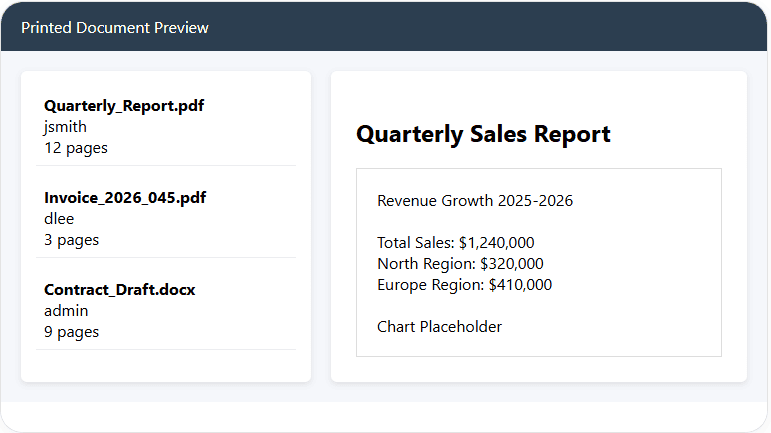Viewport: 771px width, 433px height.
Task: Click the $410,000 Europe Region amount
Action: point(520,285)
